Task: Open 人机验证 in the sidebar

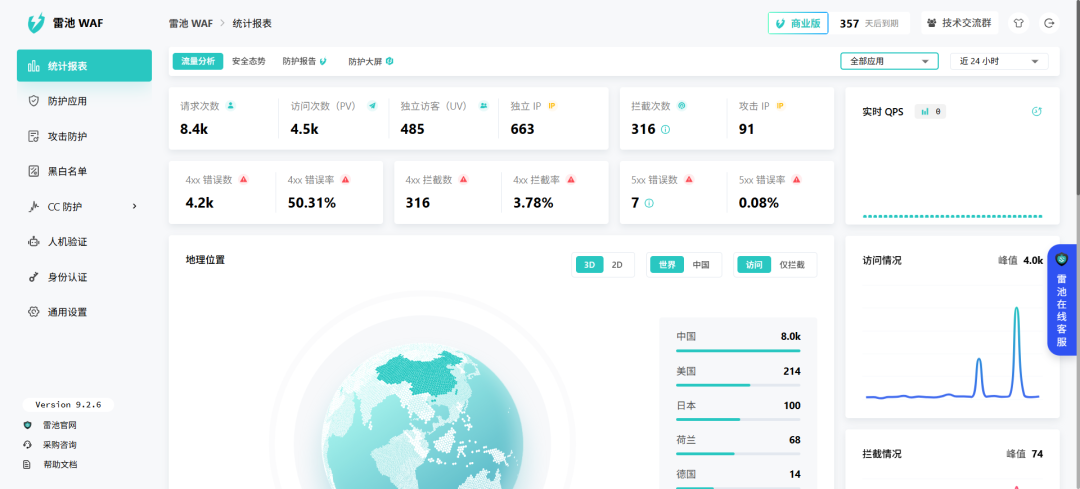Action: point(84,242)
